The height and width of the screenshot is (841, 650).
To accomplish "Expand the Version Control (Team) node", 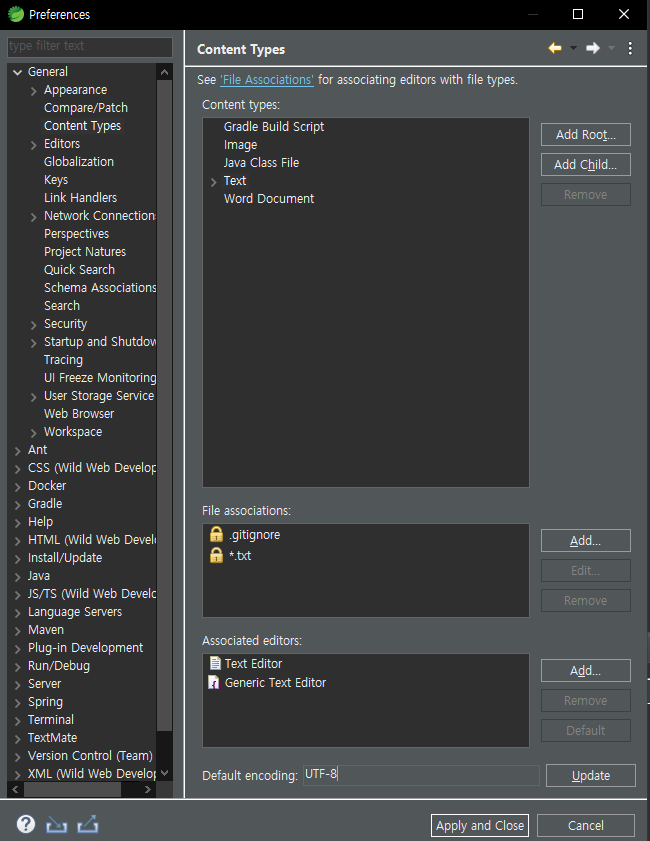I will pos(18,757).
